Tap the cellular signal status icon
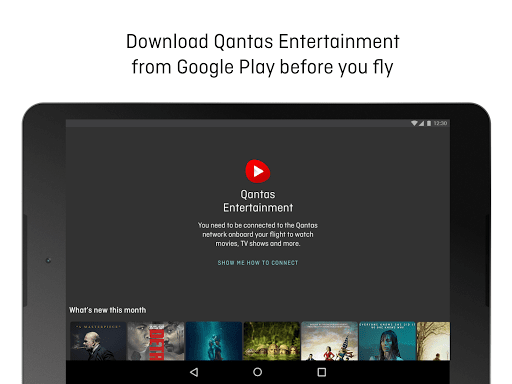 [421, 123]
